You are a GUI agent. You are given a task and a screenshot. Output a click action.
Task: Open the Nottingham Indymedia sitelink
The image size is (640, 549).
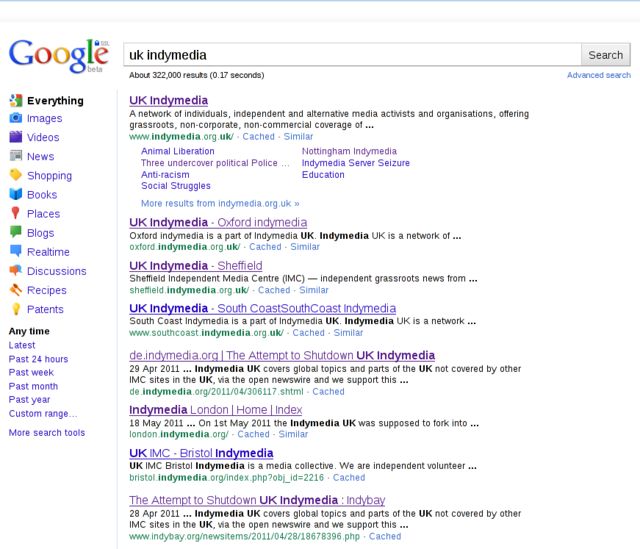pos(348,151)
